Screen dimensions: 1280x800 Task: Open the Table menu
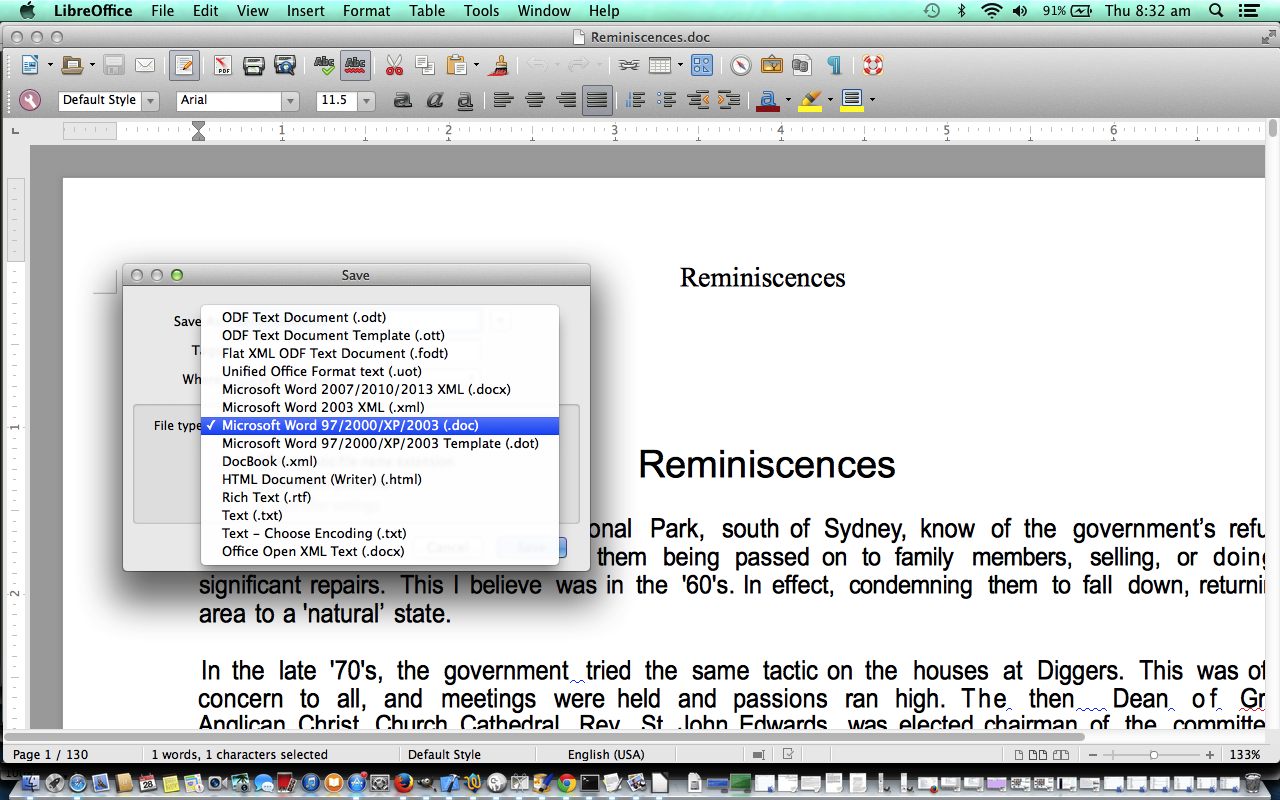coord(427,11)
